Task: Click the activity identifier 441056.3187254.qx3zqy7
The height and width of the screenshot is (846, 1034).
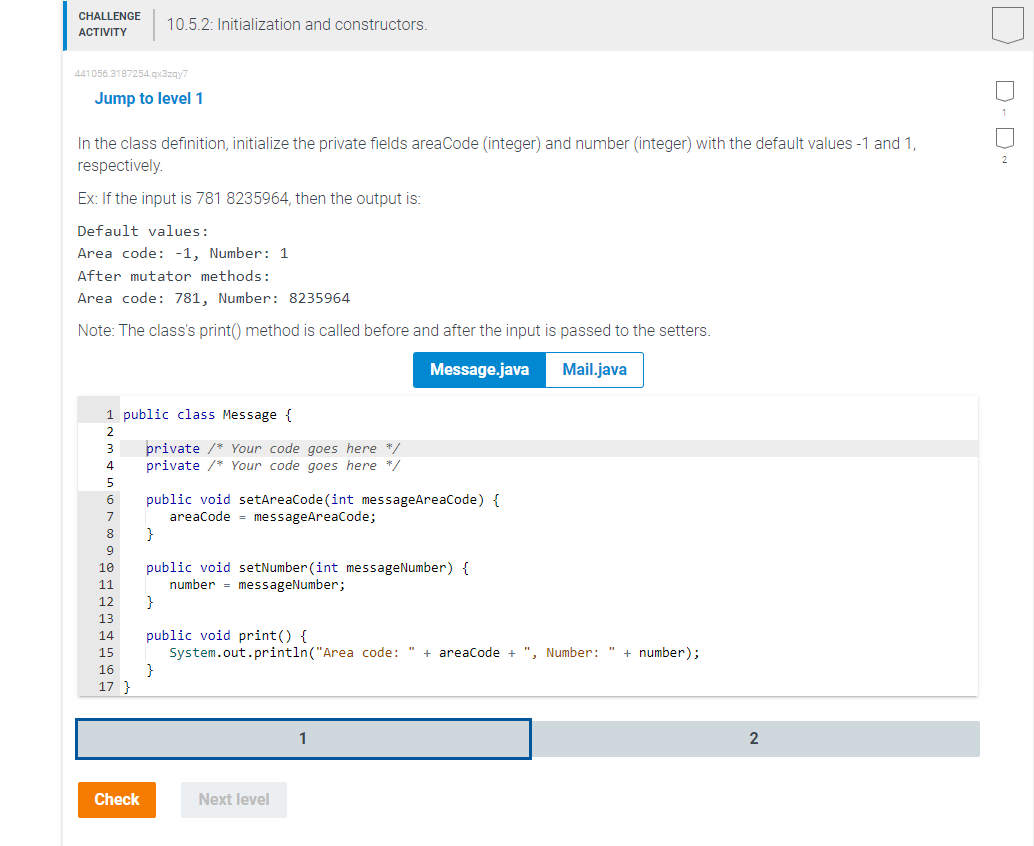Action: point(134,73)
